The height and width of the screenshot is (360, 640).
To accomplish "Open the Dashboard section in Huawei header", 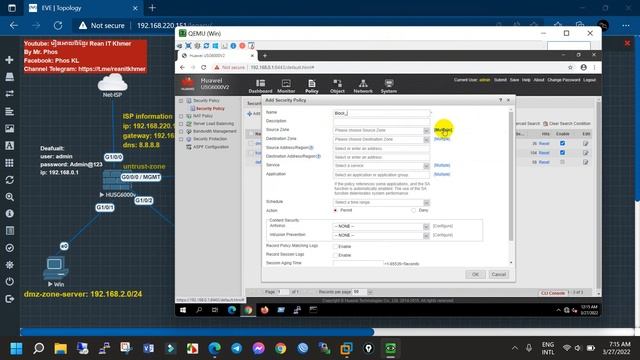I will (x=260, y=86).
